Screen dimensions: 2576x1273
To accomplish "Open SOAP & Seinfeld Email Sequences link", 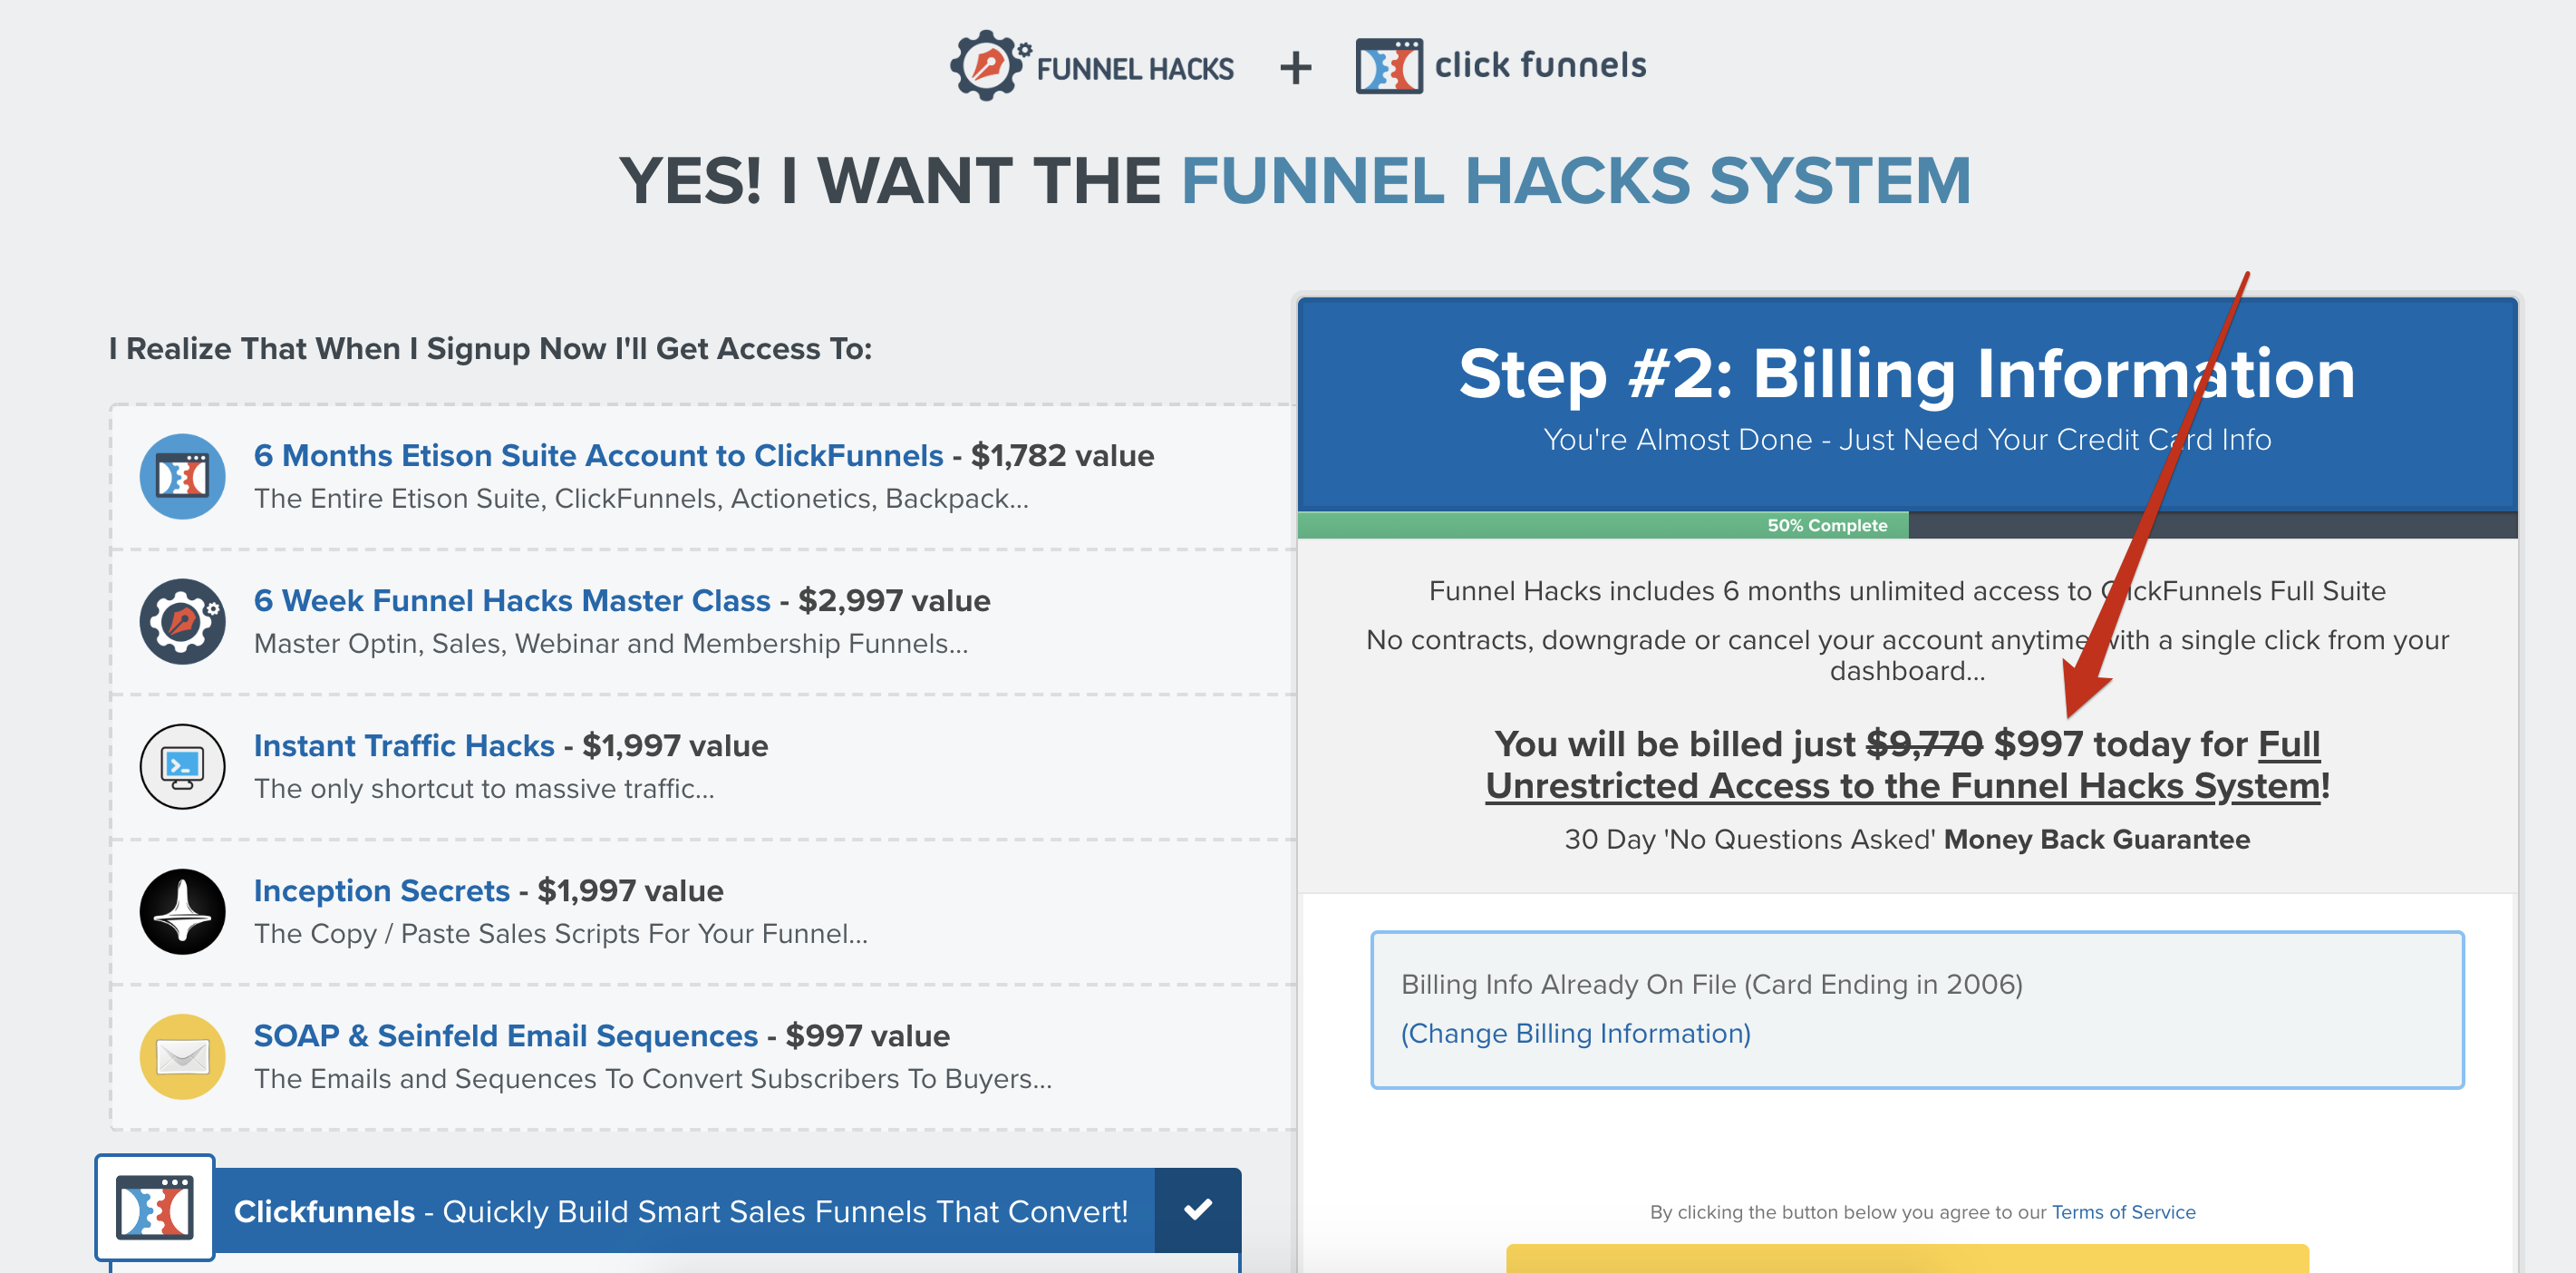I will pyautogui.click(x=506, y=1035).
